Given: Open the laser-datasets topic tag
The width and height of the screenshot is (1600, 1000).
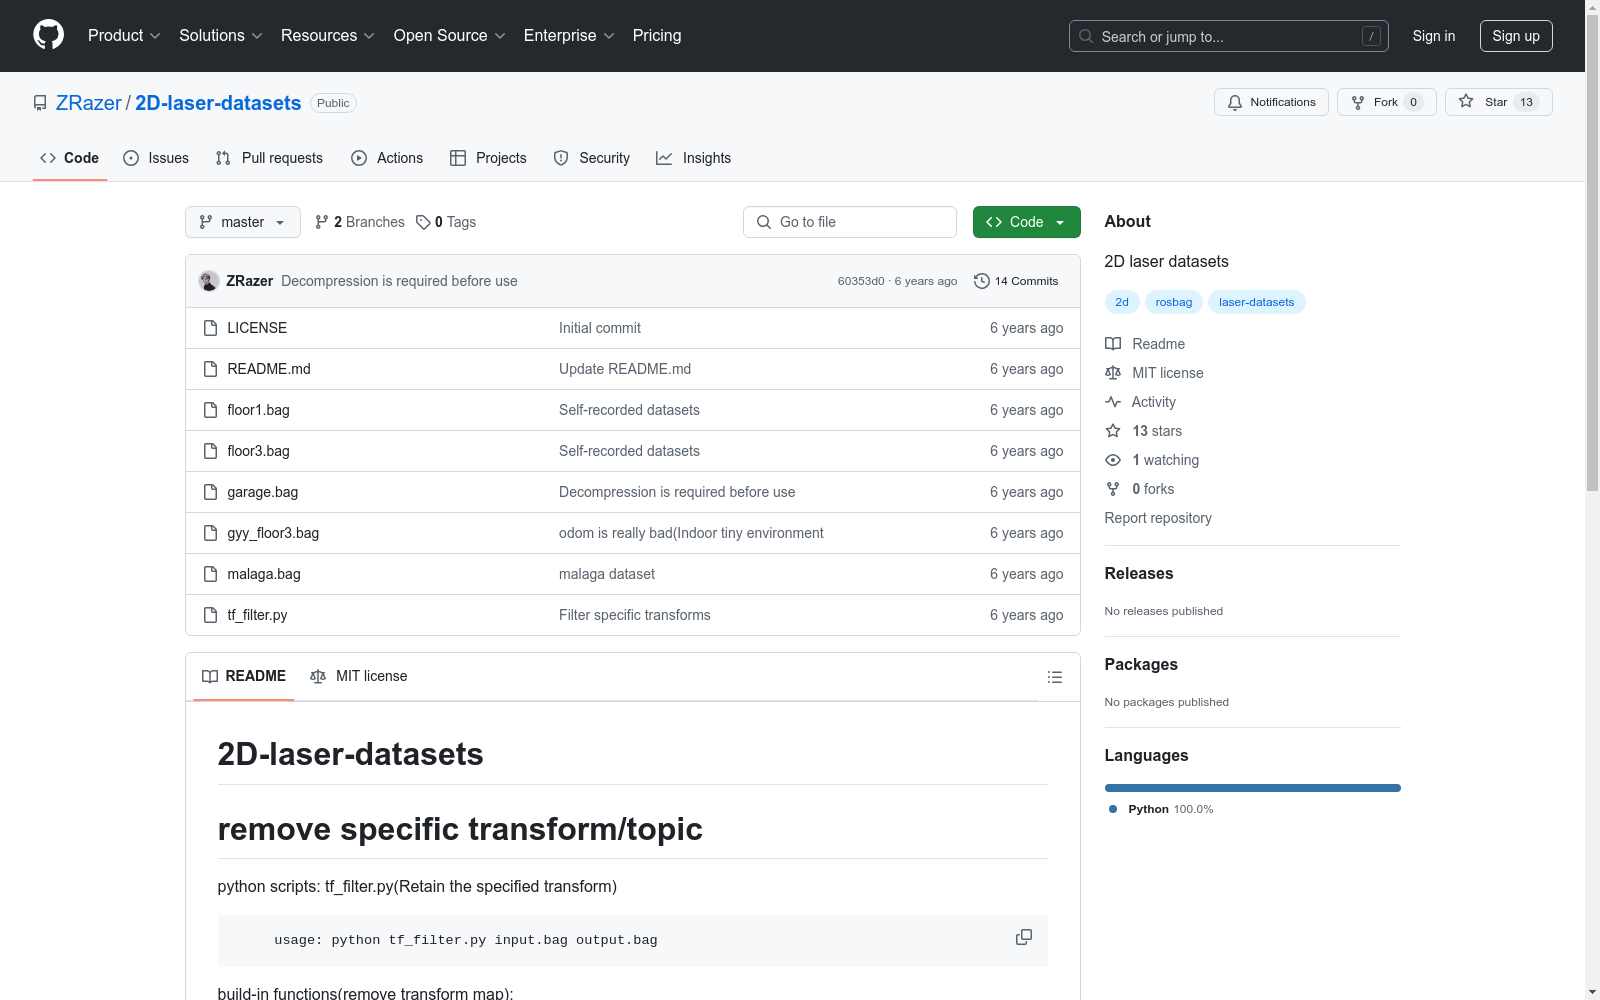Looking at the screenshot, I should [1256, 302].
